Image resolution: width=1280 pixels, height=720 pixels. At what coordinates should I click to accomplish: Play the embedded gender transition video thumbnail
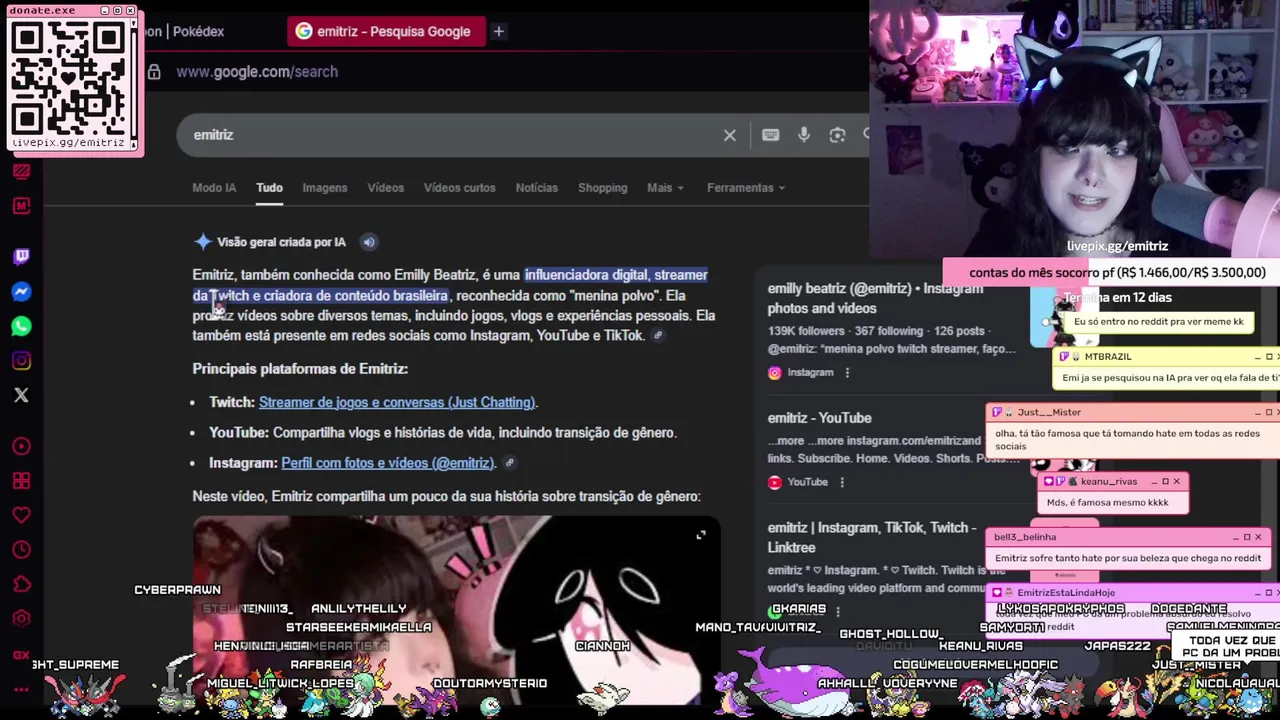[x=456, y=610]
